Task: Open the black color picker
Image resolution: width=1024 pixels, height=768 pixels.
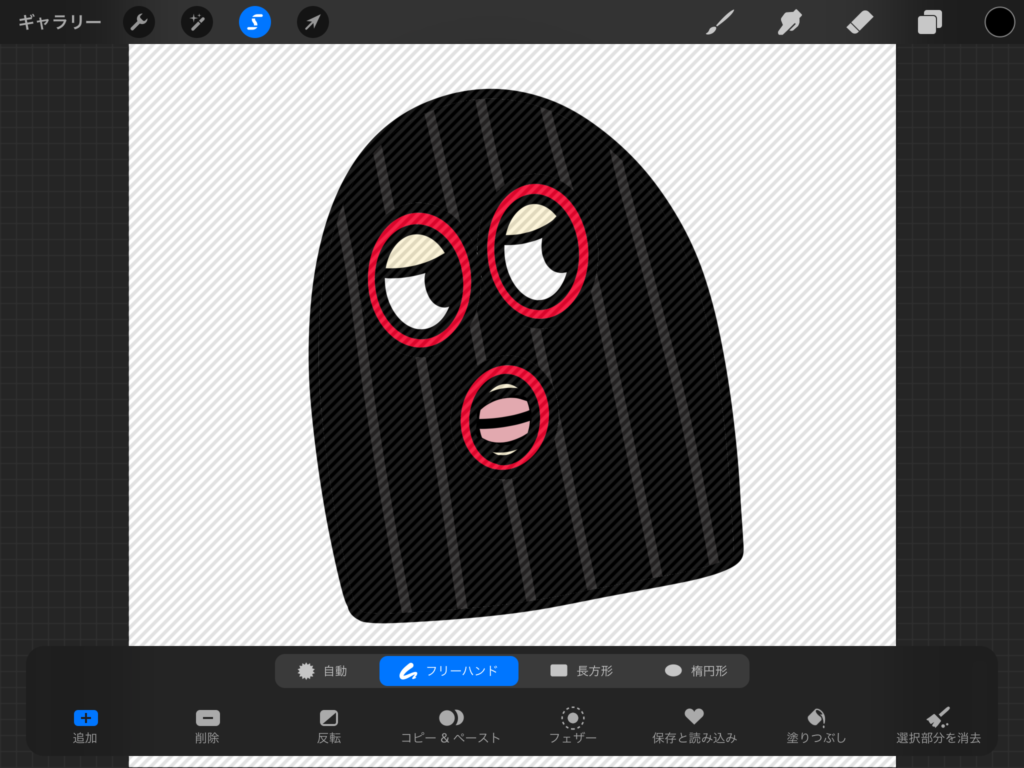Action: [999, 22]
